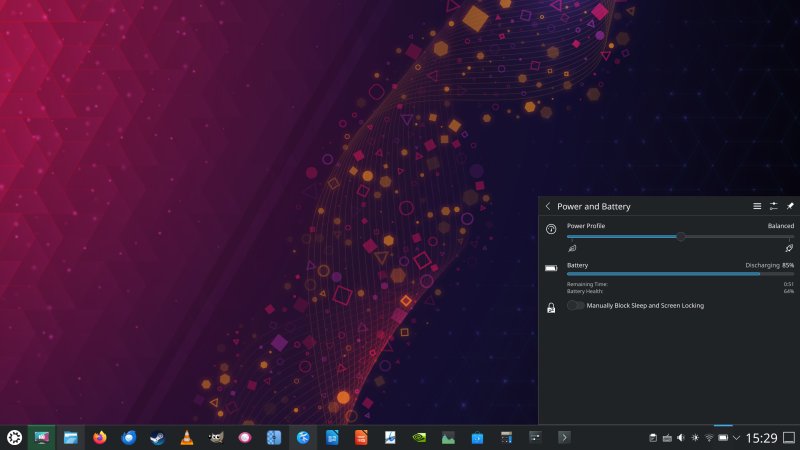This screenshot has width=800, height=450.
Task: Open the system monitor display icon in taskbar
Action: click(x=42, y=438)
